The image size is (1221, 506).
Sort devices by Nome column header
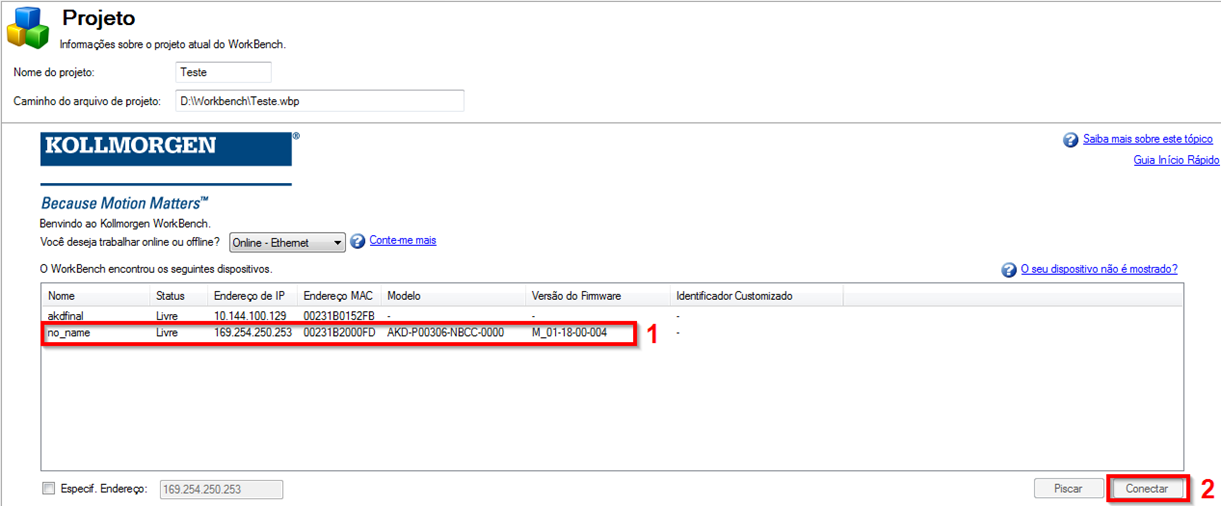pos(96,296)
